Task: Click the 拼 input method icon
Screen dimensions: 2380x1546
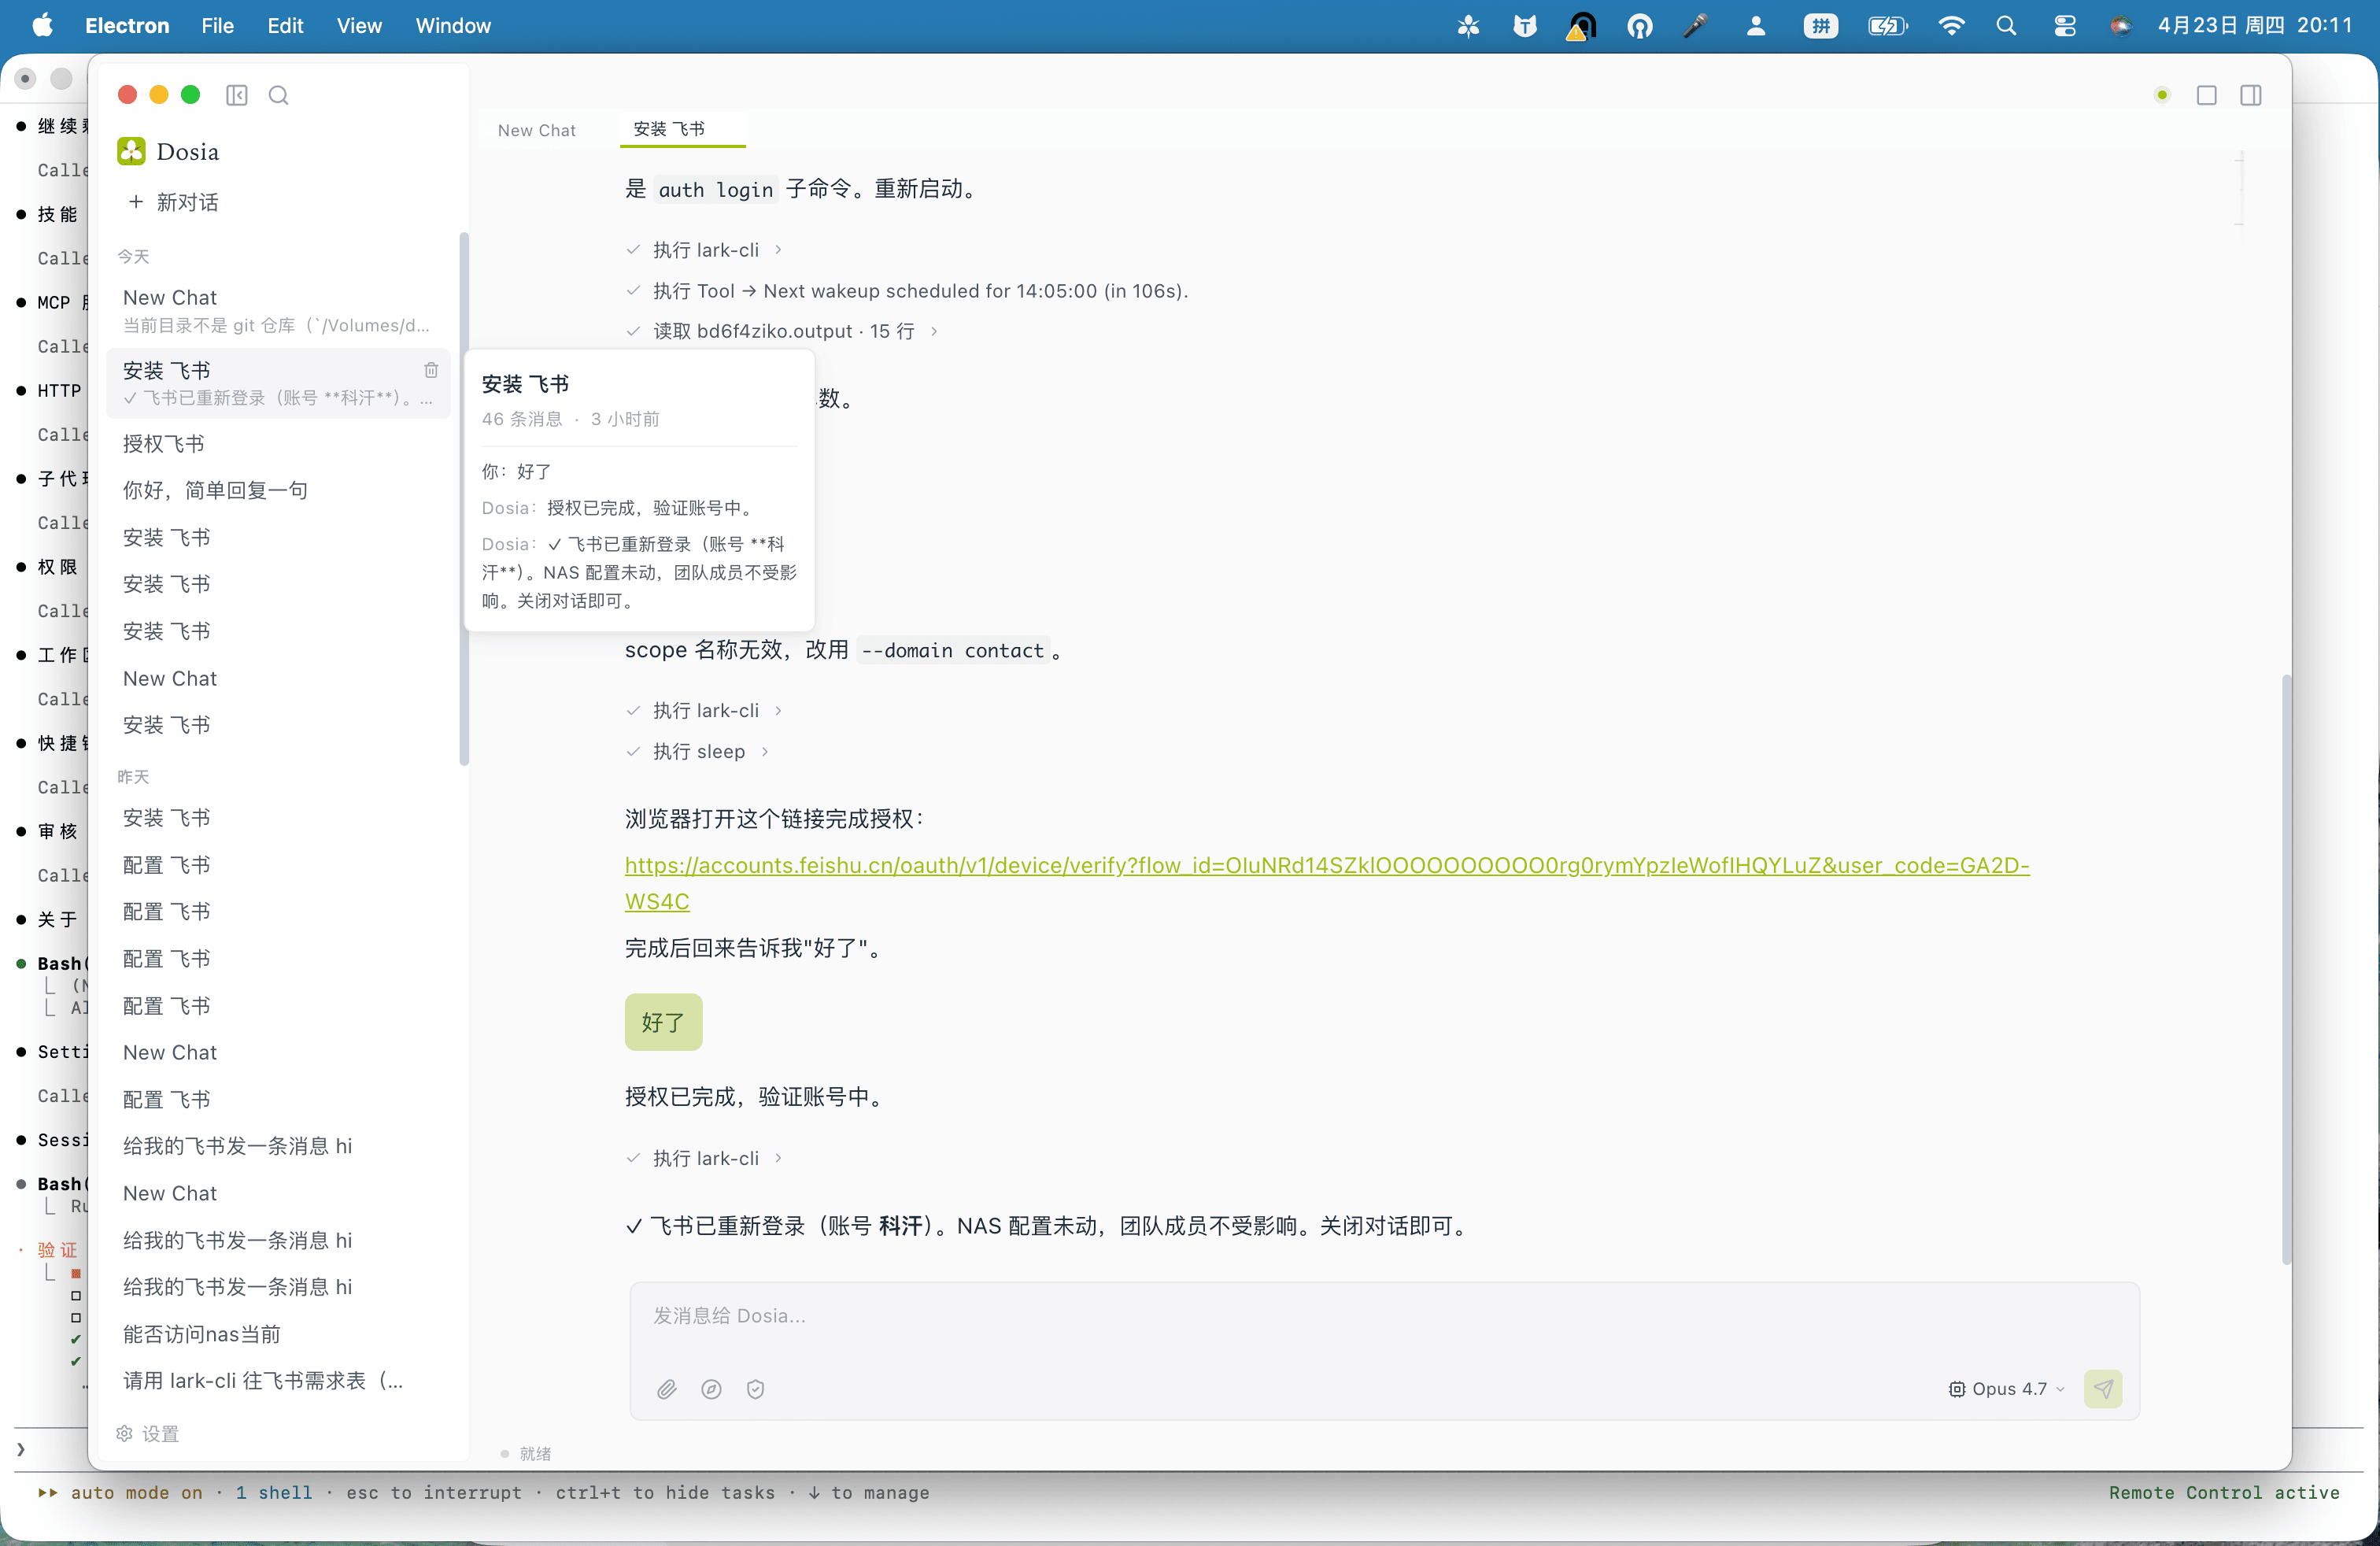Action: [1821, 25]
